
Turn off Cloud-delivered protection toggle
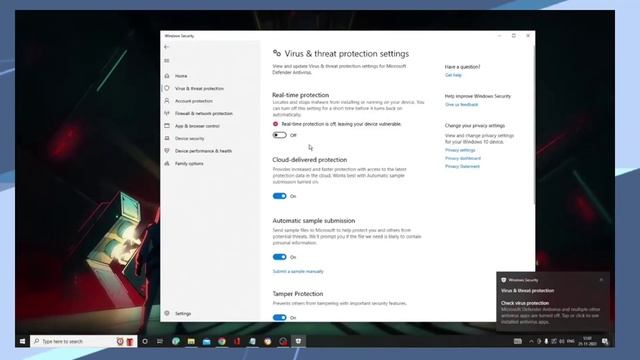[280, 196]
